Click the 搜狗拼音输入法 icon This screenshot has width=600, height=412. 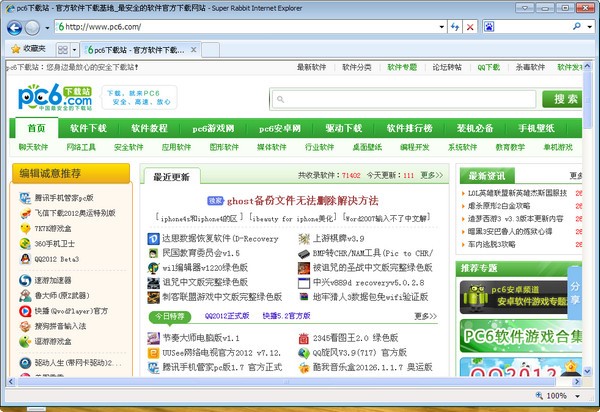pyautogui.click(x=25, y=326)
